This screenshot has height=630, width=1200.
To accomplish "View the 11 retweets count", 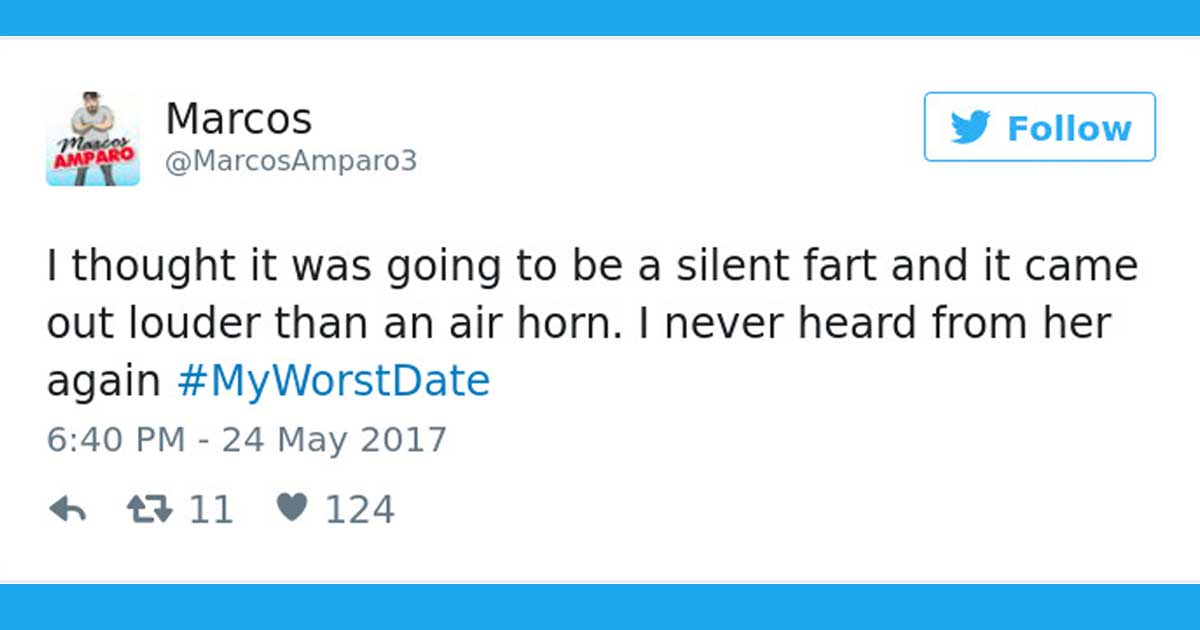I will (x=211, y=511).
